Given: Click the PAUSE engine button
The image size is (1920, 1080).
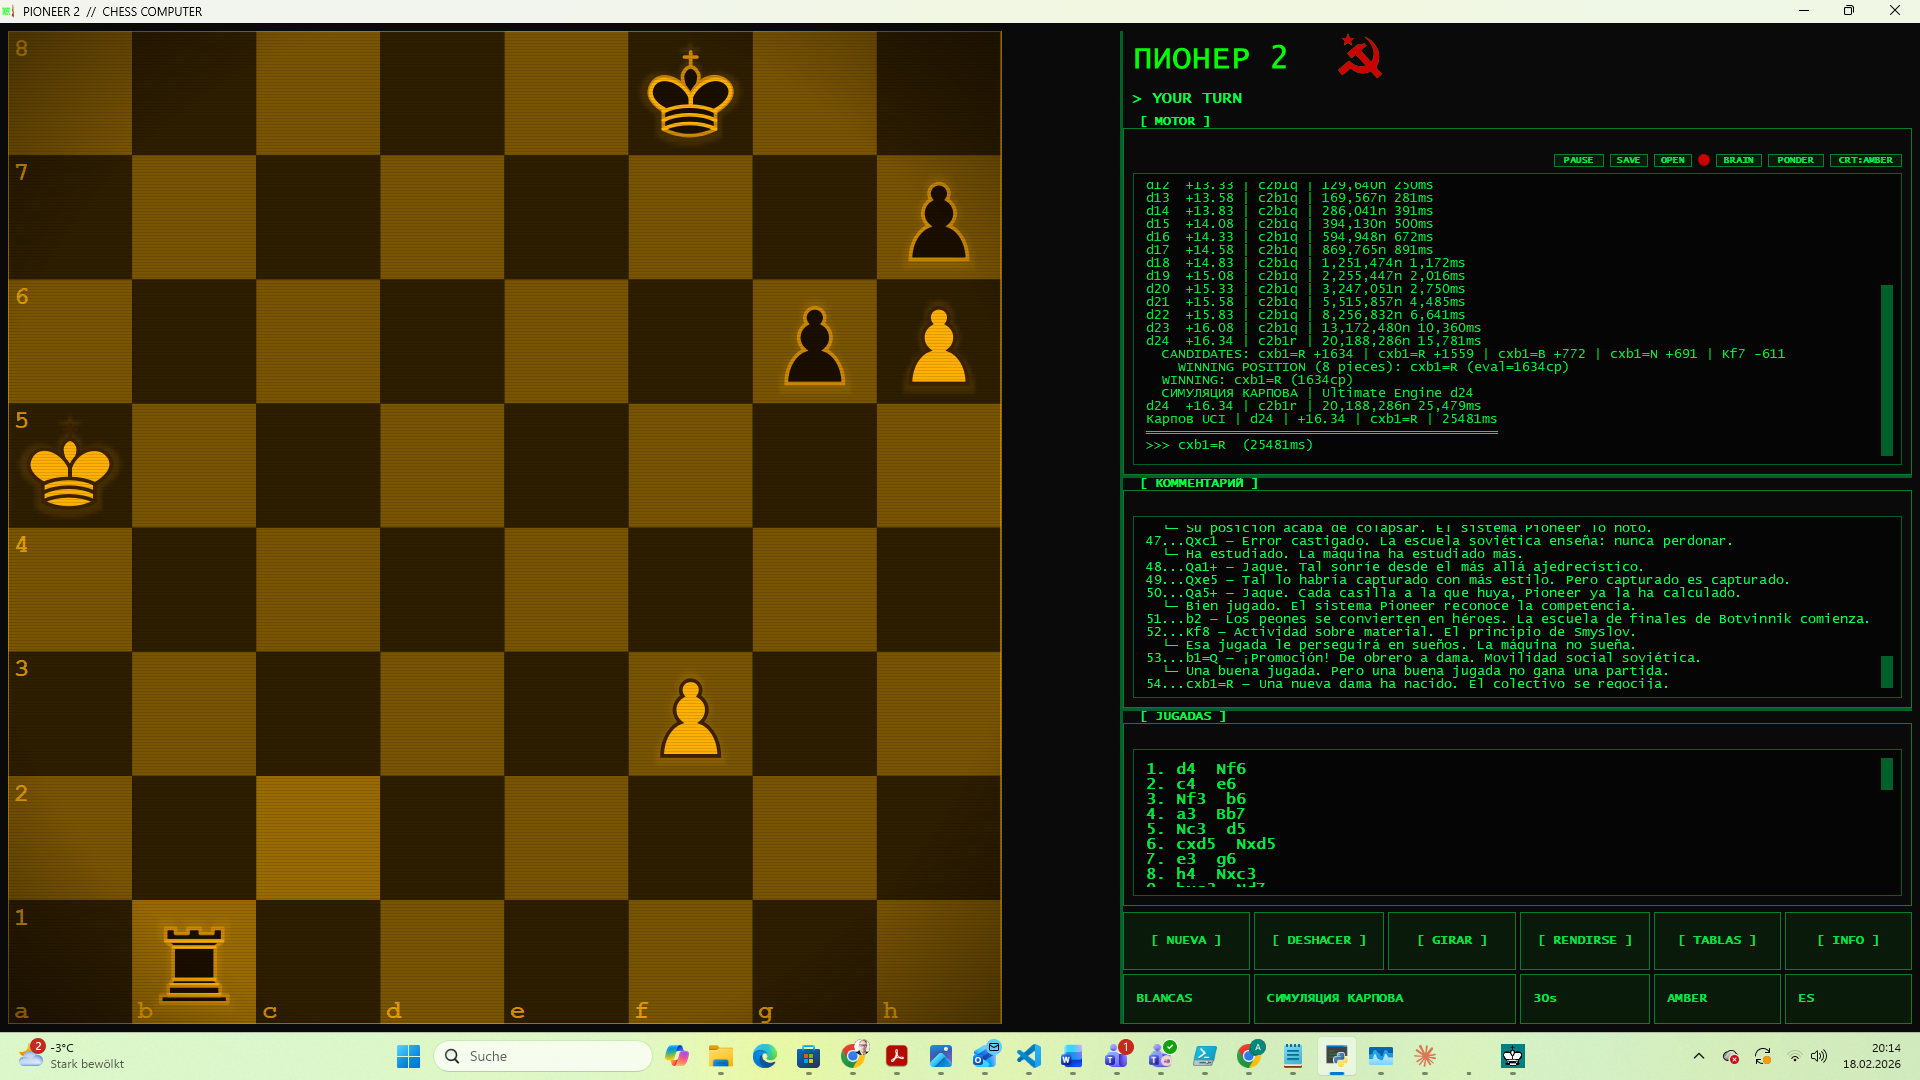Looking at the screenshot, I should click(1578, 160).
